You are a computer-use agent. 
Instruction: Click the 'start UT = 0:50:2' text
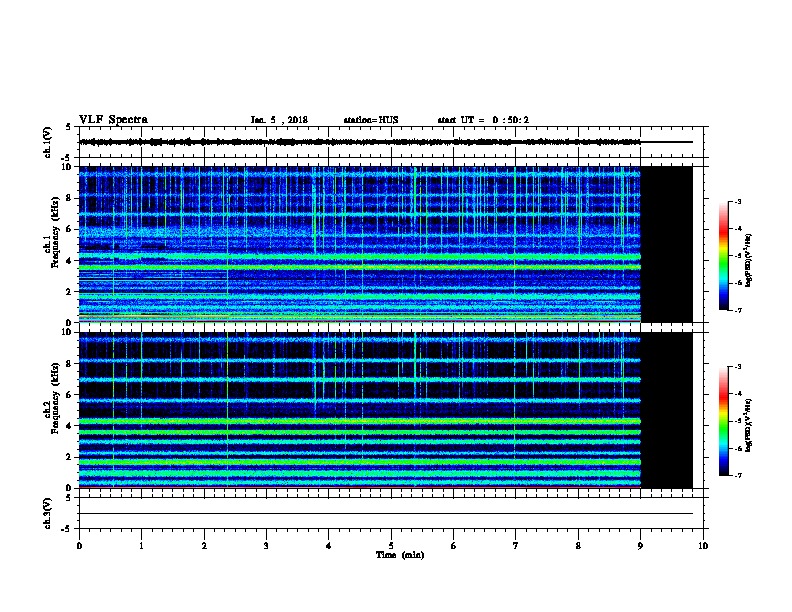pyautogui.click(x=483, y=120)
